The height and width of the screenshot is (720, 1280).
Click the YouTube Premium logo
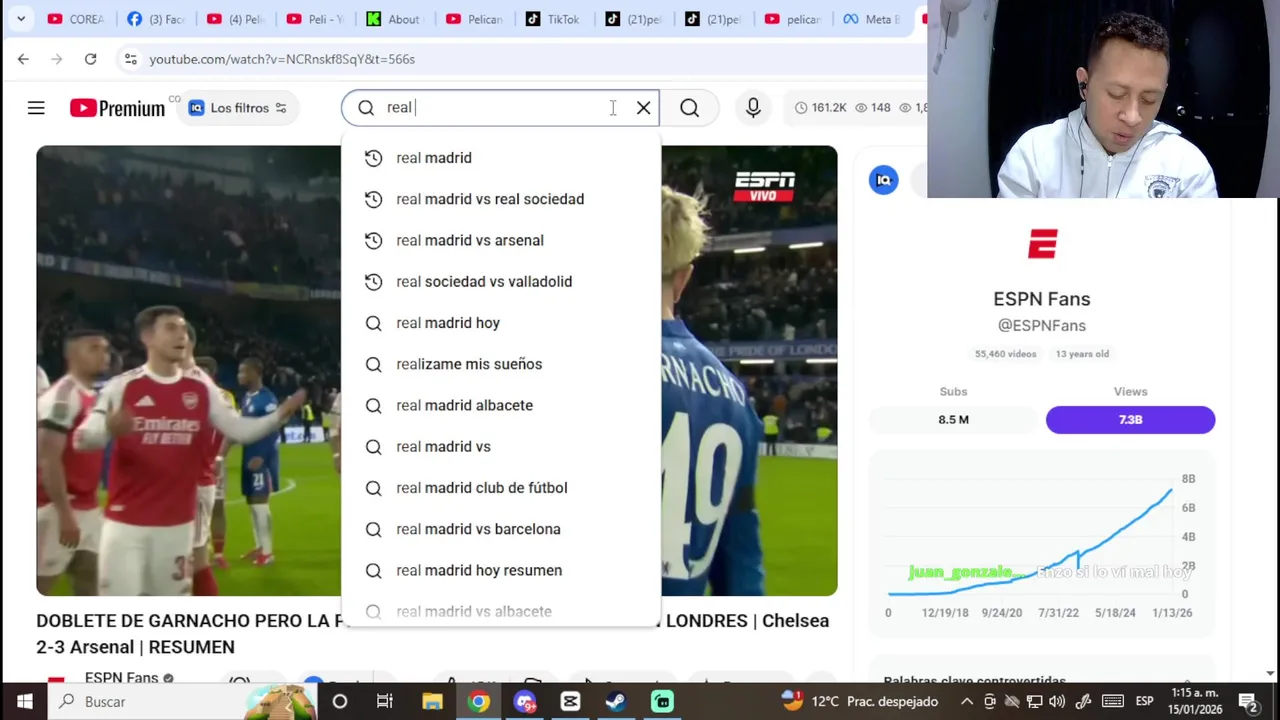(x=117, y=108)
